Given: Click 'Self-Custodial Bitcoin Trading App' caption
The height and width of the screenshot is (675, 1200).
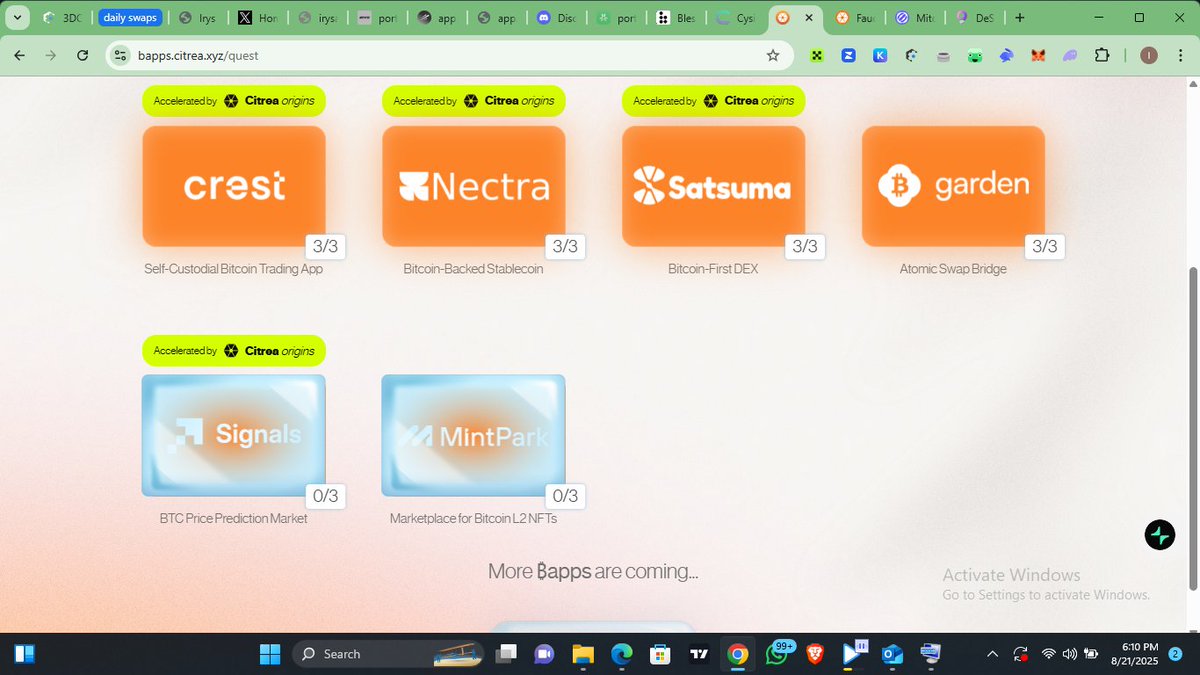Looking at the screenshot, I should [x=233, y=269].
